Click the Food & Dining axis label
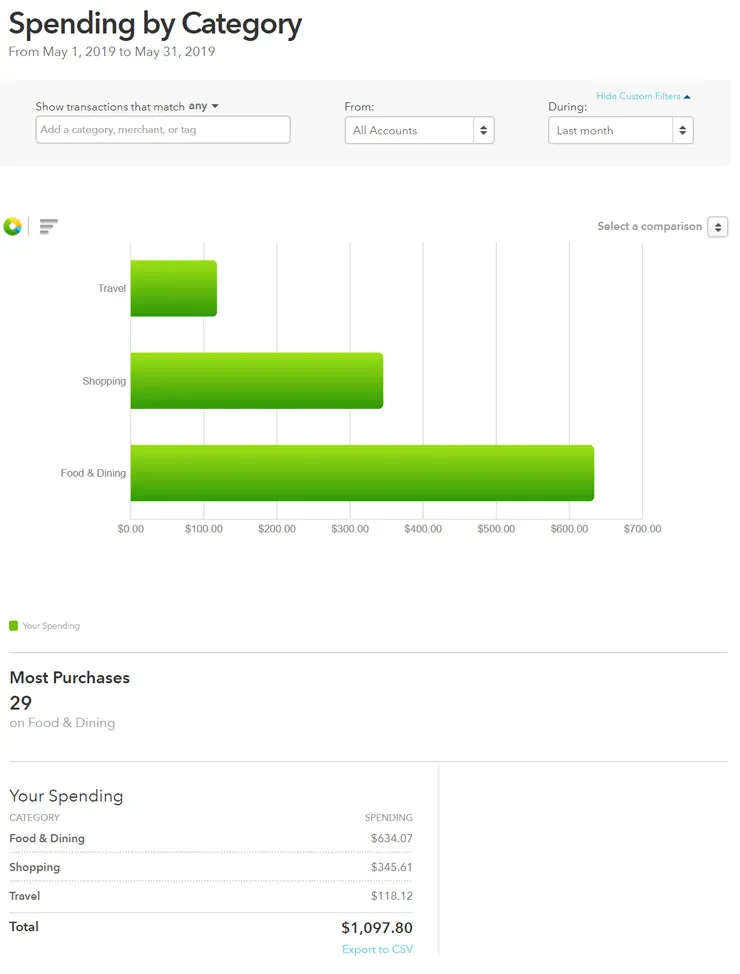 click(93, 473)
